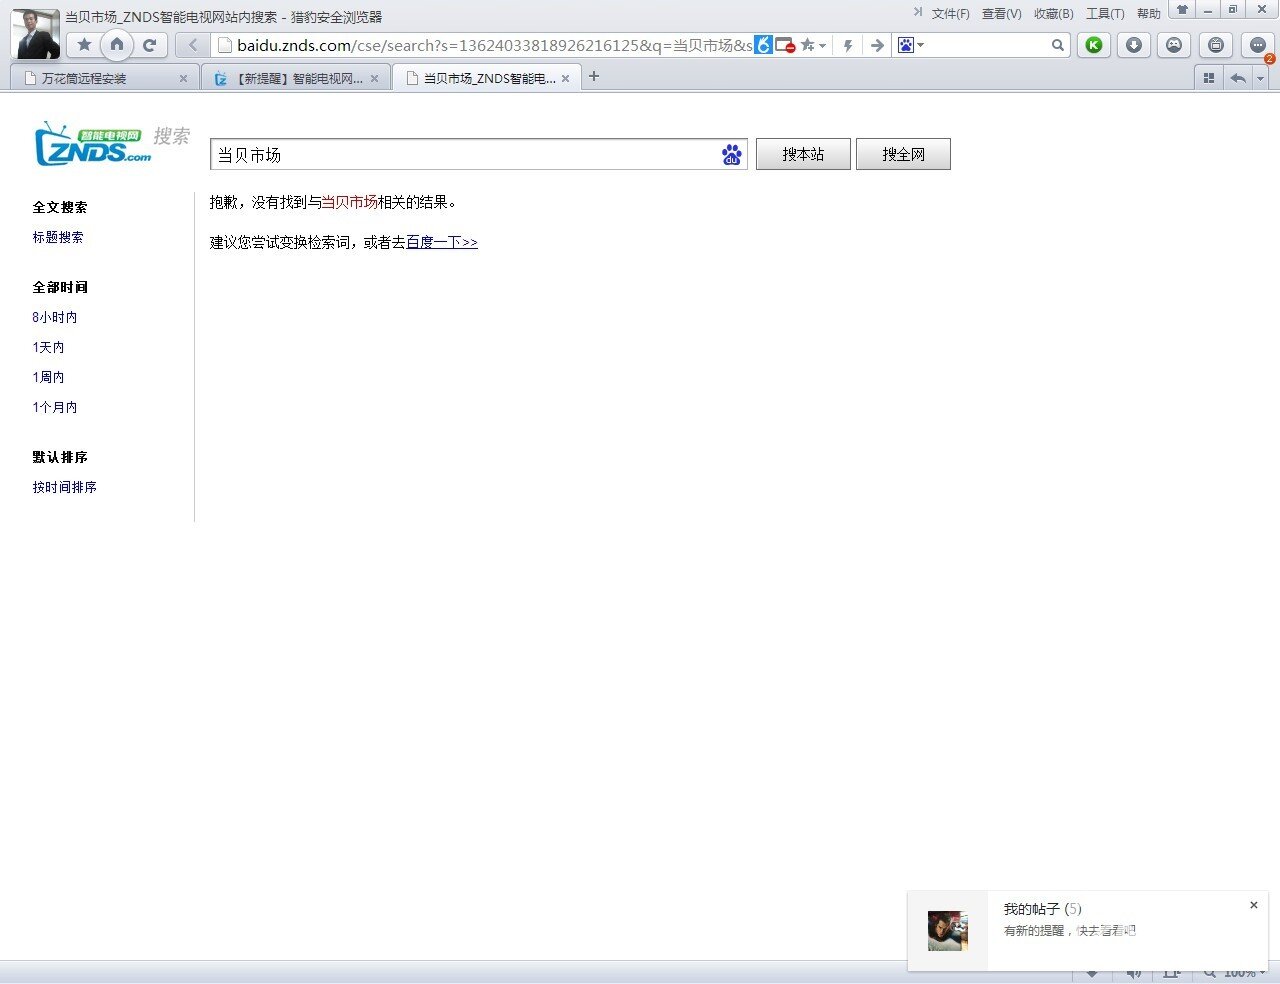Toggle the lightning speed mode icon

coord(848,45)
